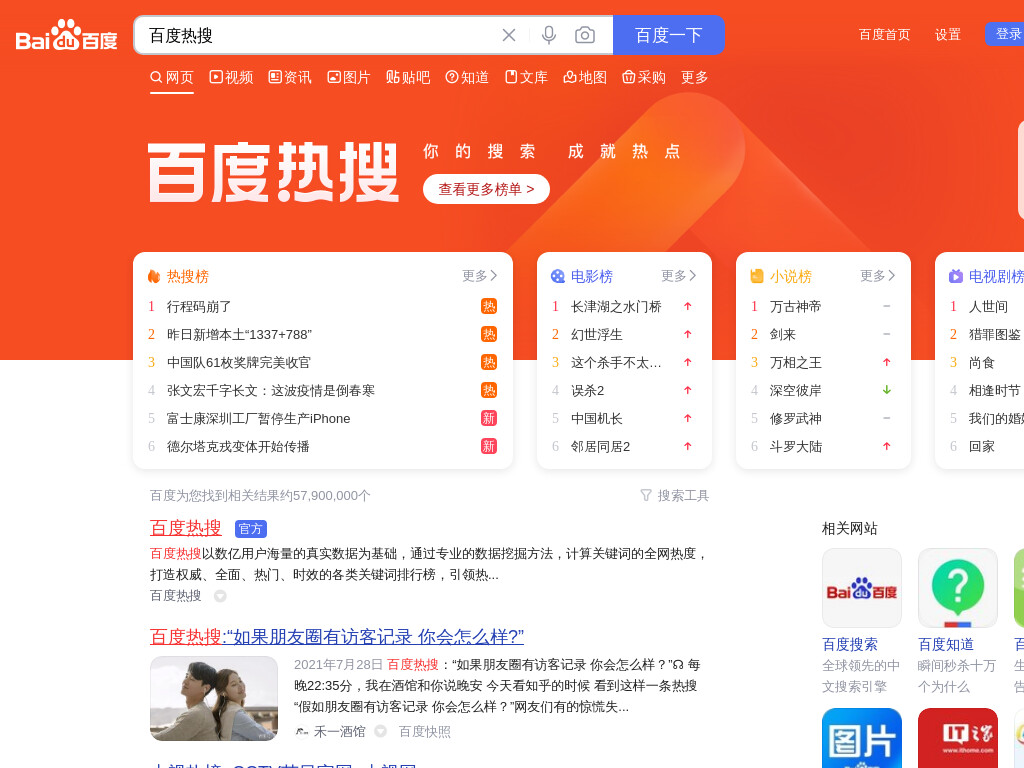Open the 百度搜索 related site logo
1024x768 pixels.
click(x=861, y=588)
